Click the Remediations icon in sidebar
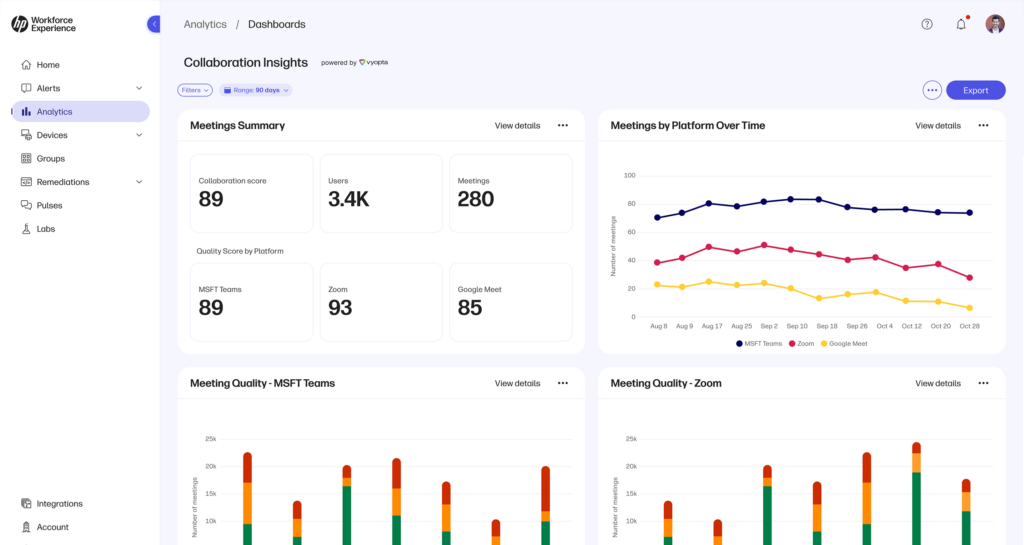Viewport: 1024px width, 545px height. [x=26, y=182]
